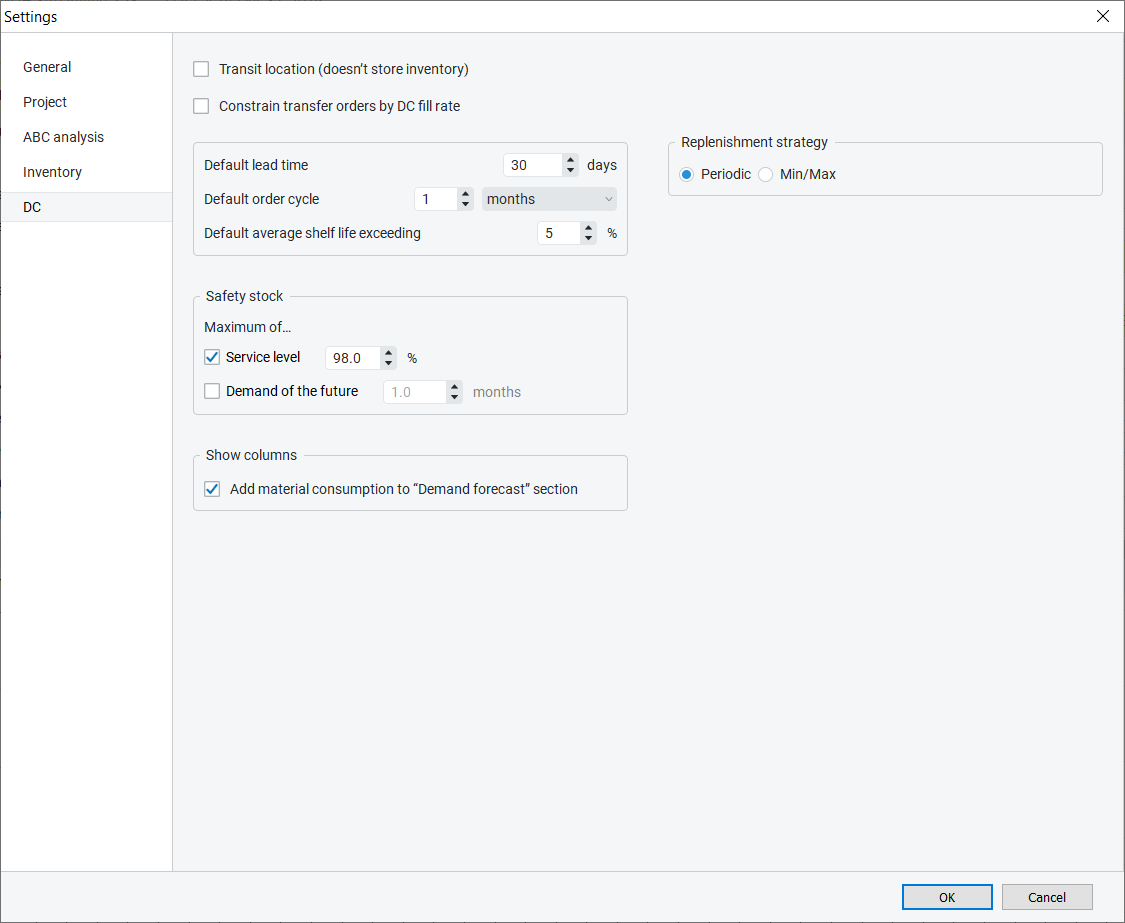Uncheck the Service level safety stock option
The image size is (1125, 923).
[212, 357]
